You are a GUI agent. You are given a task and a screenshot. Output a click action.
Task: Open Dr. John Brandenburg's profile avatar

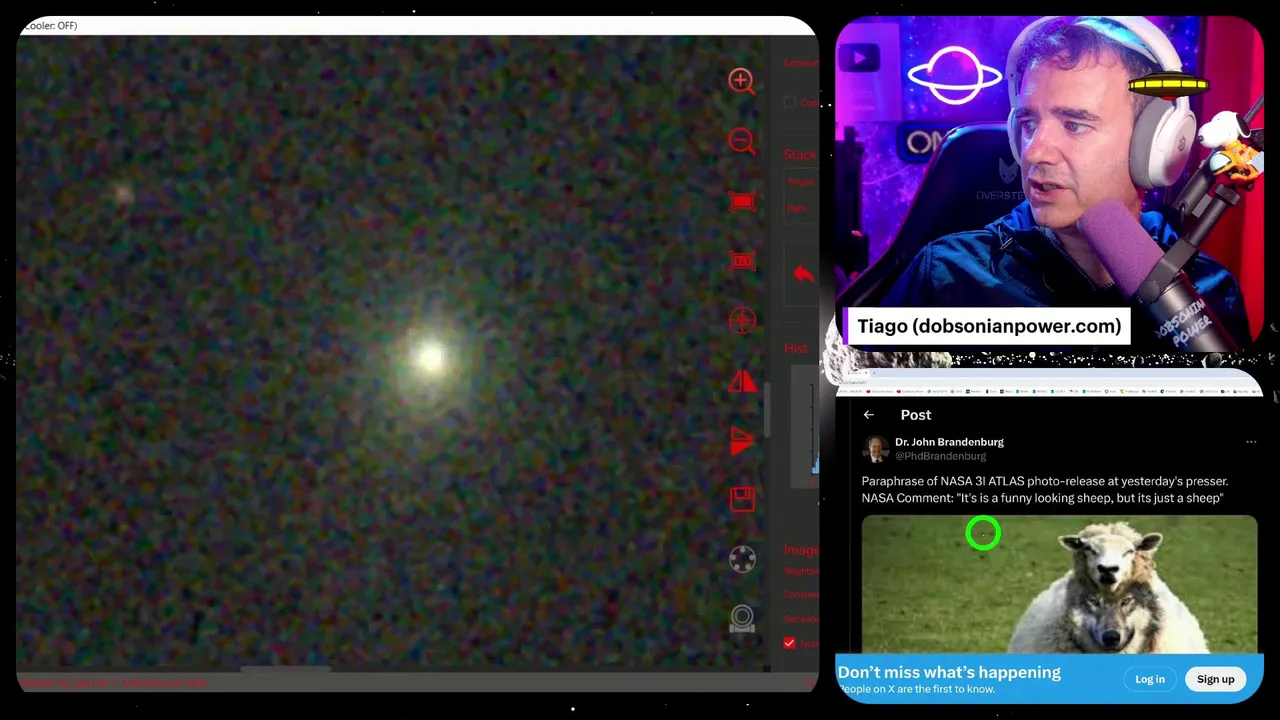[x=876, y=449]
